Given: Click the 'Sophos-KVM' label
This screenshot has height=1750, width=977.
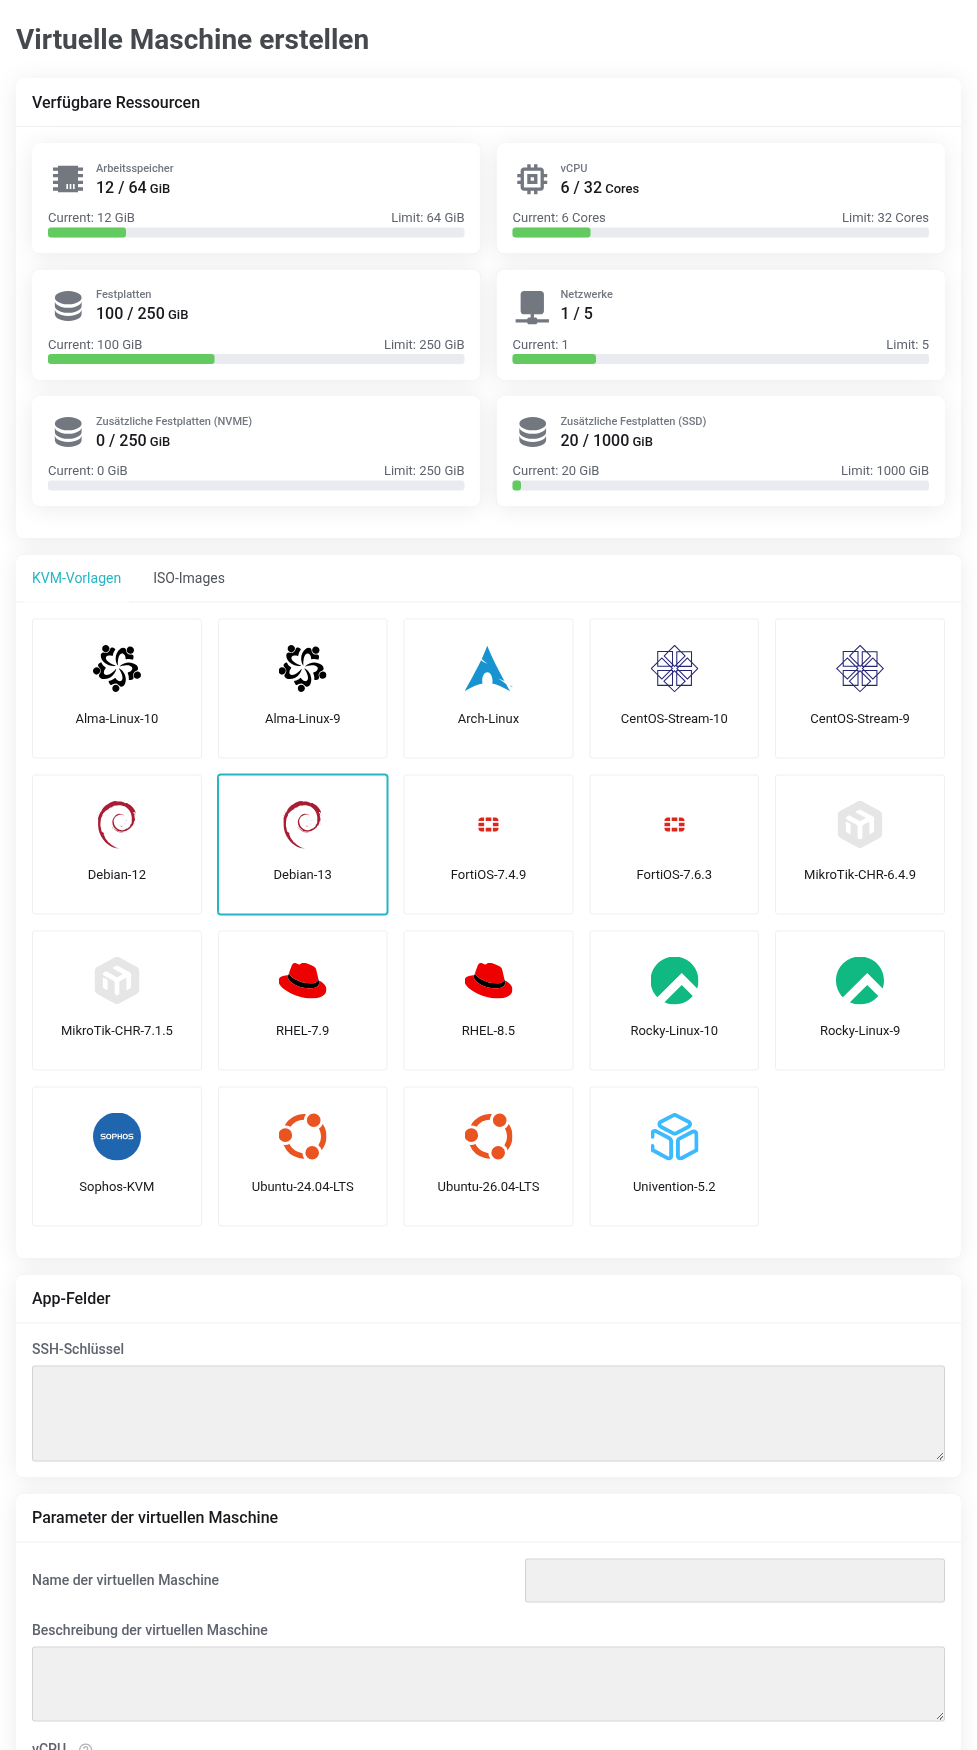Looking at the screenshot, I should (117, 1187).
